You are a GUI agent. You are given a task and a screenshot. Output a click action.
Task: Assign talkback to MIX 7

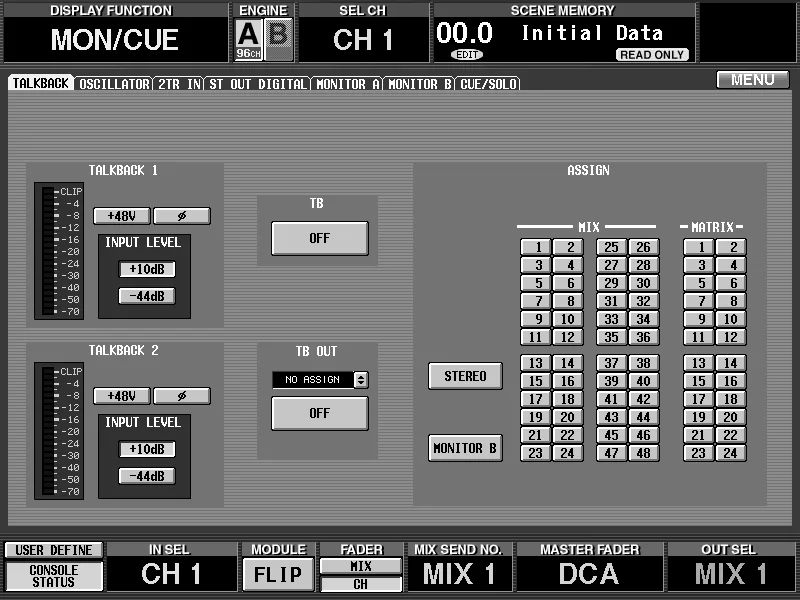pos(536,301)
